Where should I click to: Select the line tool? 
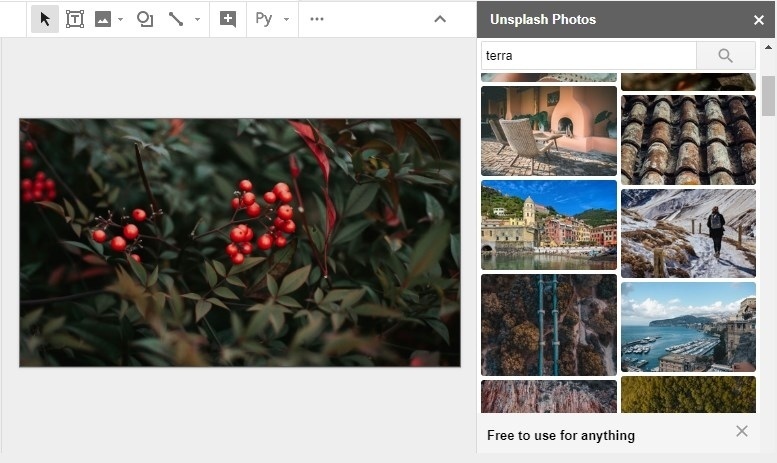click(175, 19)
